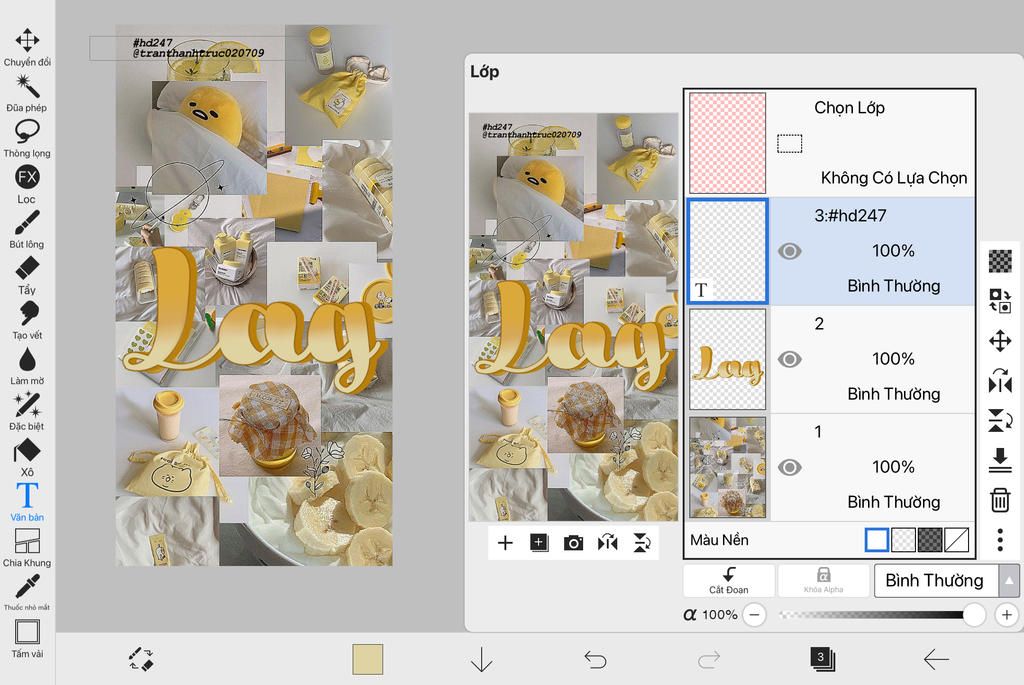Screen dimensions: 1024x685
Task: Expand blend mode list with arrow button
Action: point(1010,581)
